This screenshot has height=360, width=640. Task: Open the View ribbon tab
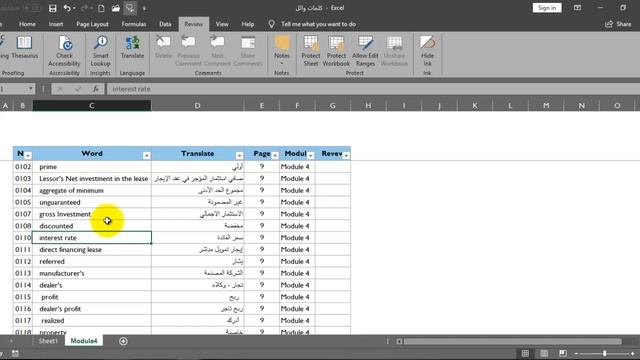click(222, 24)
